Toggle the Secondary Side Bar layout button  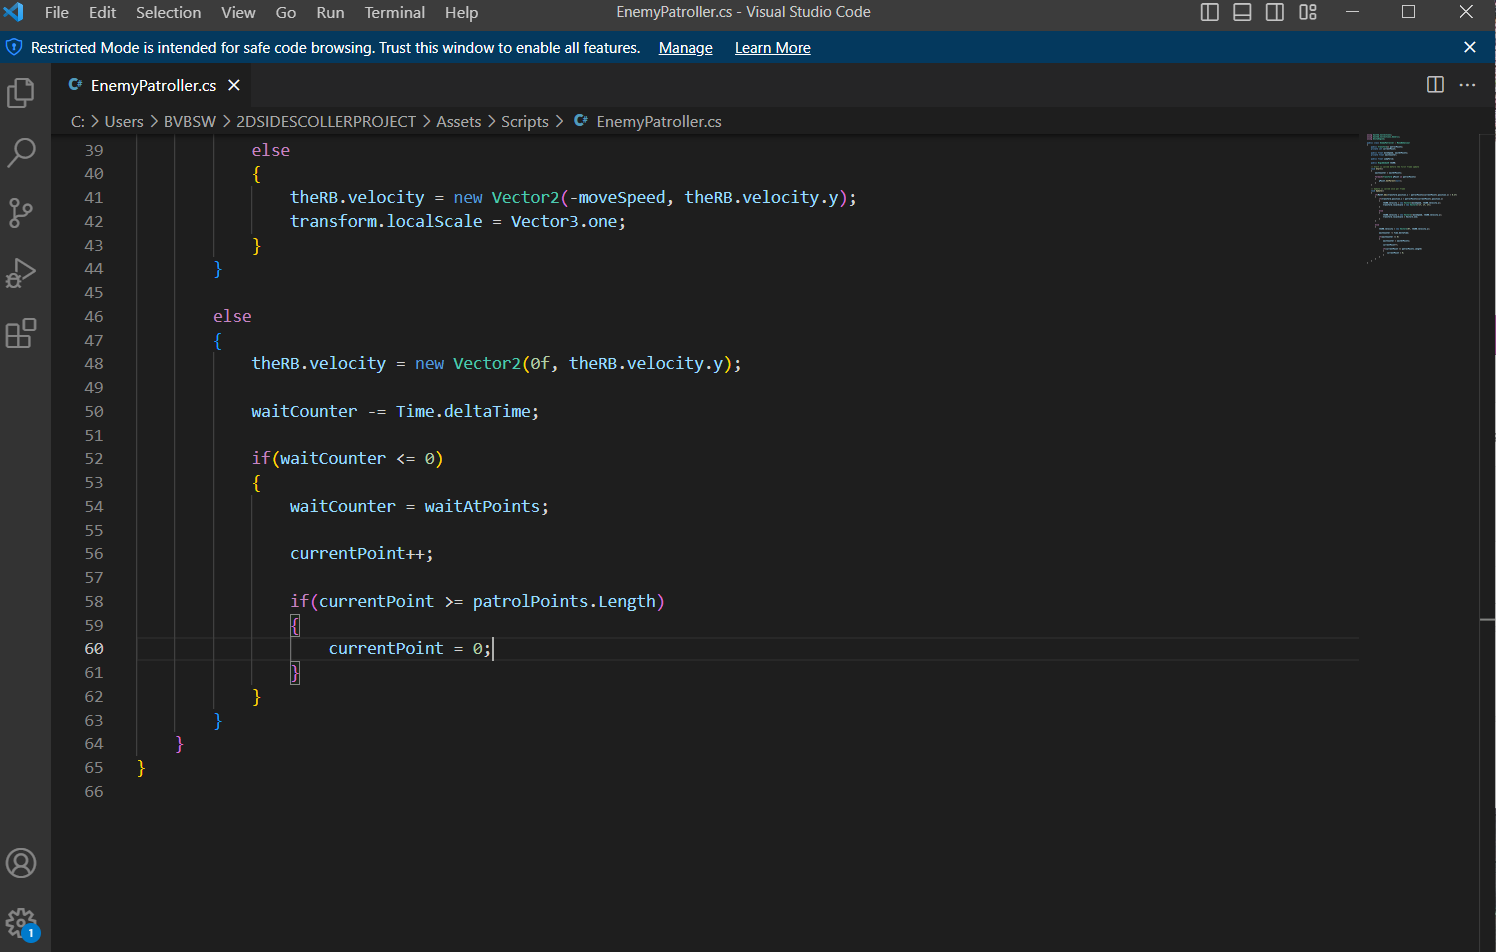coord(1275,12)
